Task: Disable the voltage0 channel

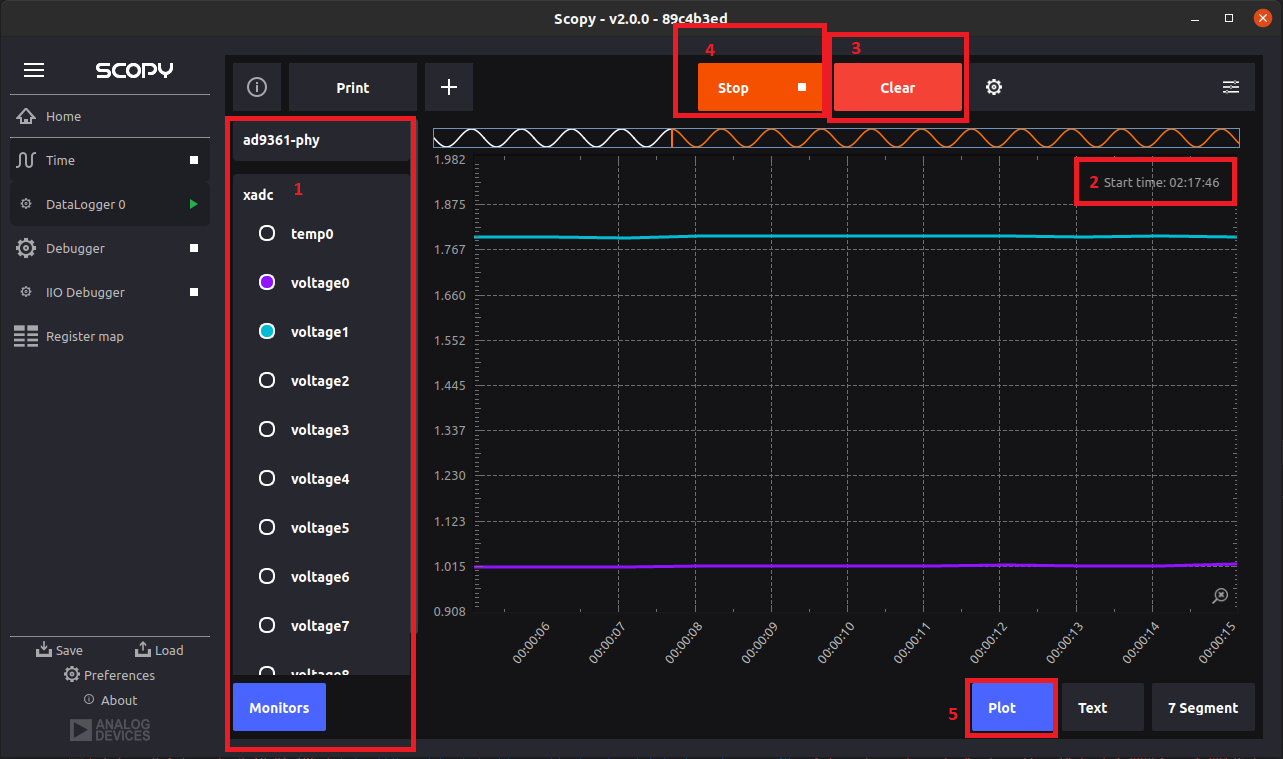Action: 267,282
